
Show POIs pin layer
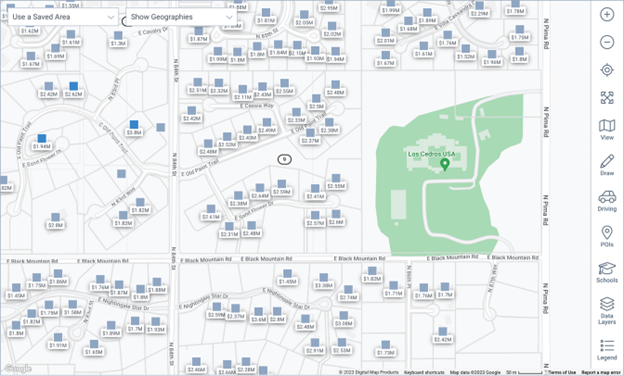coord(606,236)
